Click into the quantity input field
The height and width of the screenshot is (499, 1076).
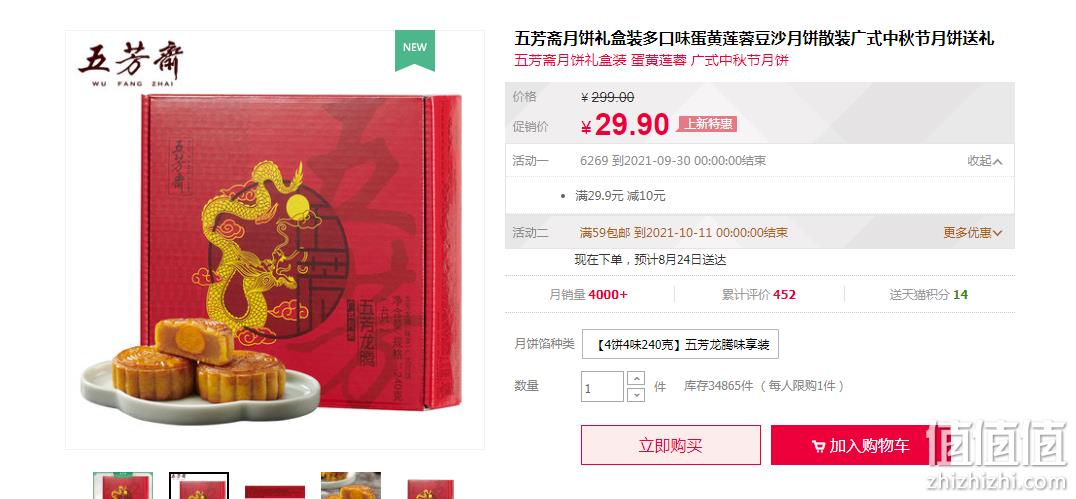(x=603, y=386)
